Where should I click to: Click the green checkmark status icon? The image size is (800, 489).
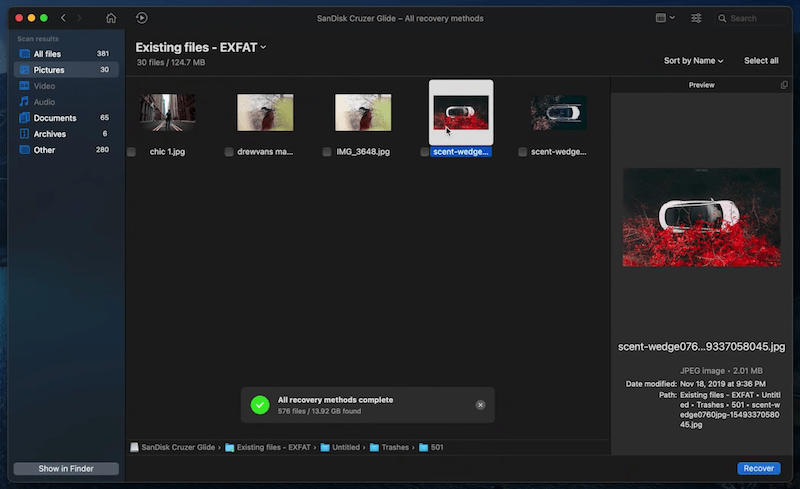(260, 405)
